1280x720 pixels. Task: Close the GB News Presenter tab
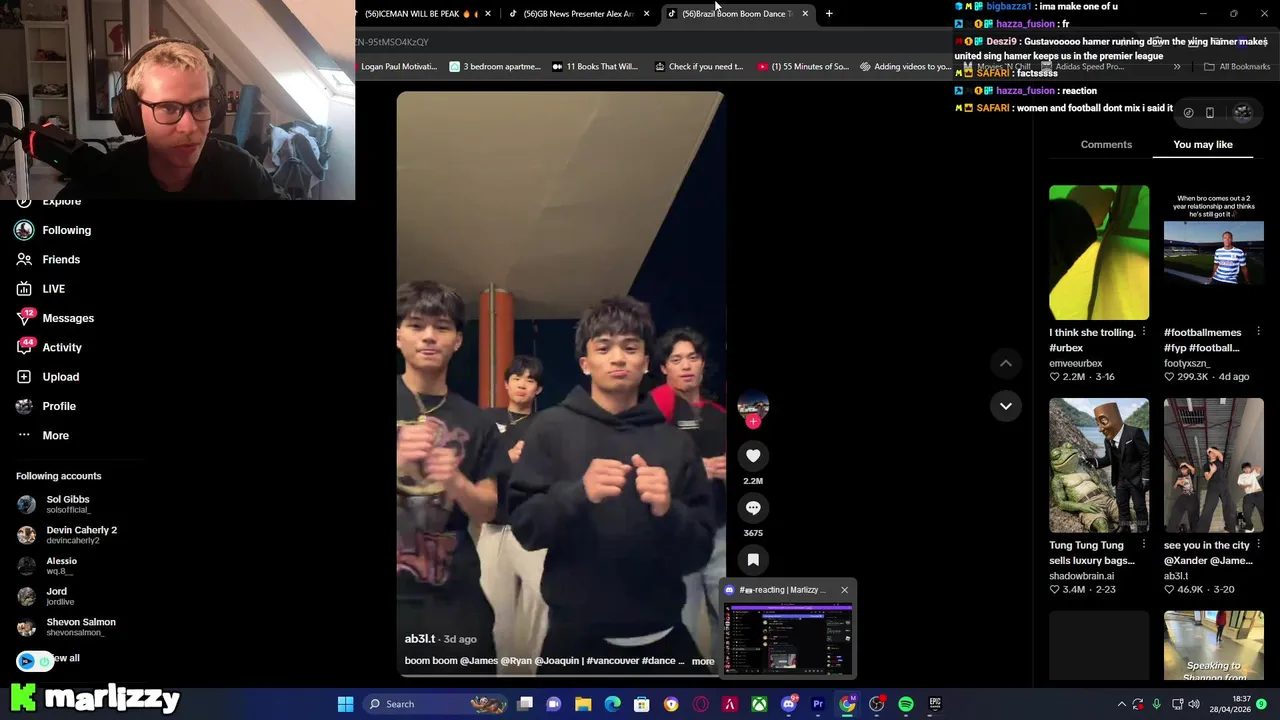[646, 14]
